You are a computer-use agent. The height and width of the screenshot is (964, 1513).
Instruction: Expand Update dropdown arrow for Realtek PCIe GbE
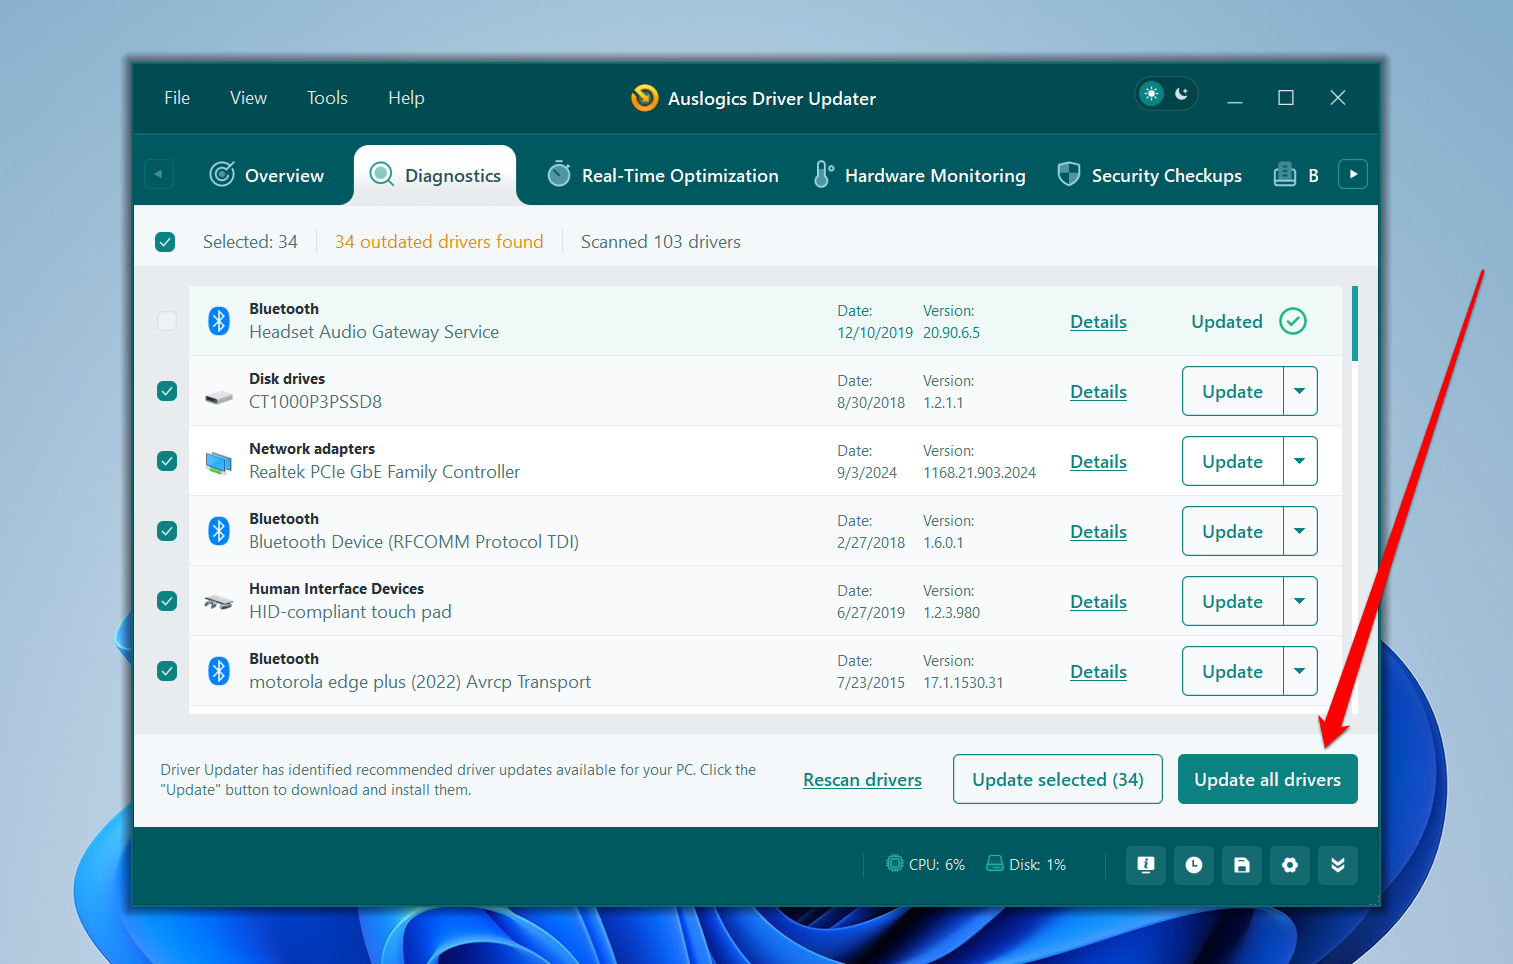point(1300,461)
